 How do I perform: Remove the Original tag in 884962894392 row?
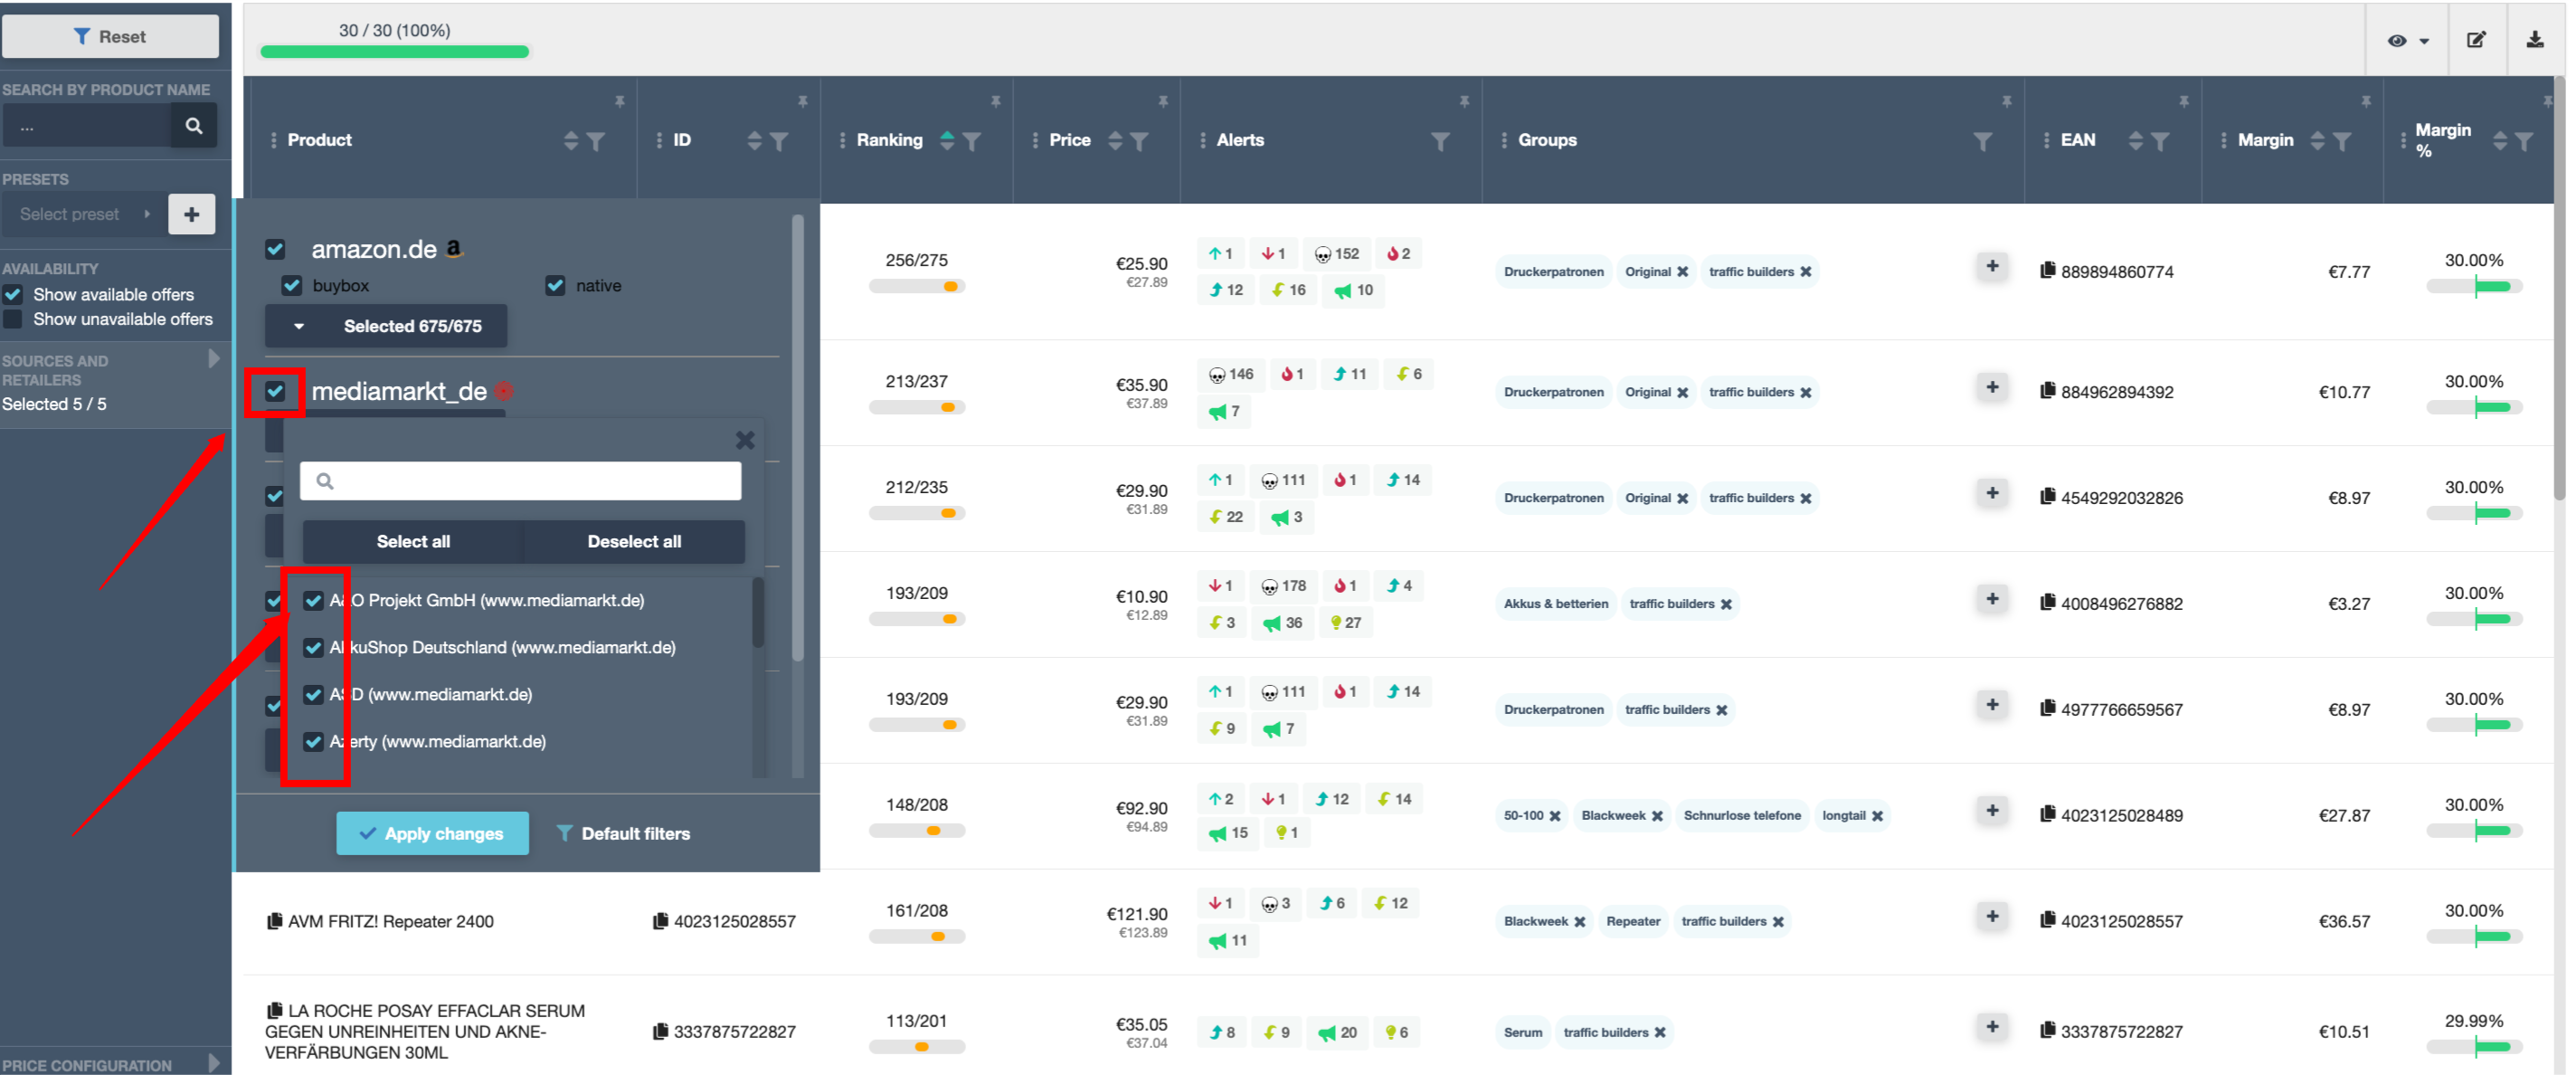pyautogui.click(x=1683, y=392)
